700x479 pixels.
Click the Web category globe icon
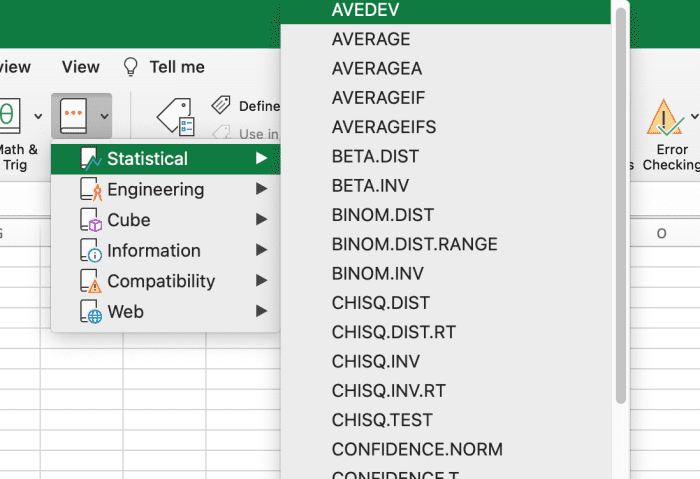91,312
